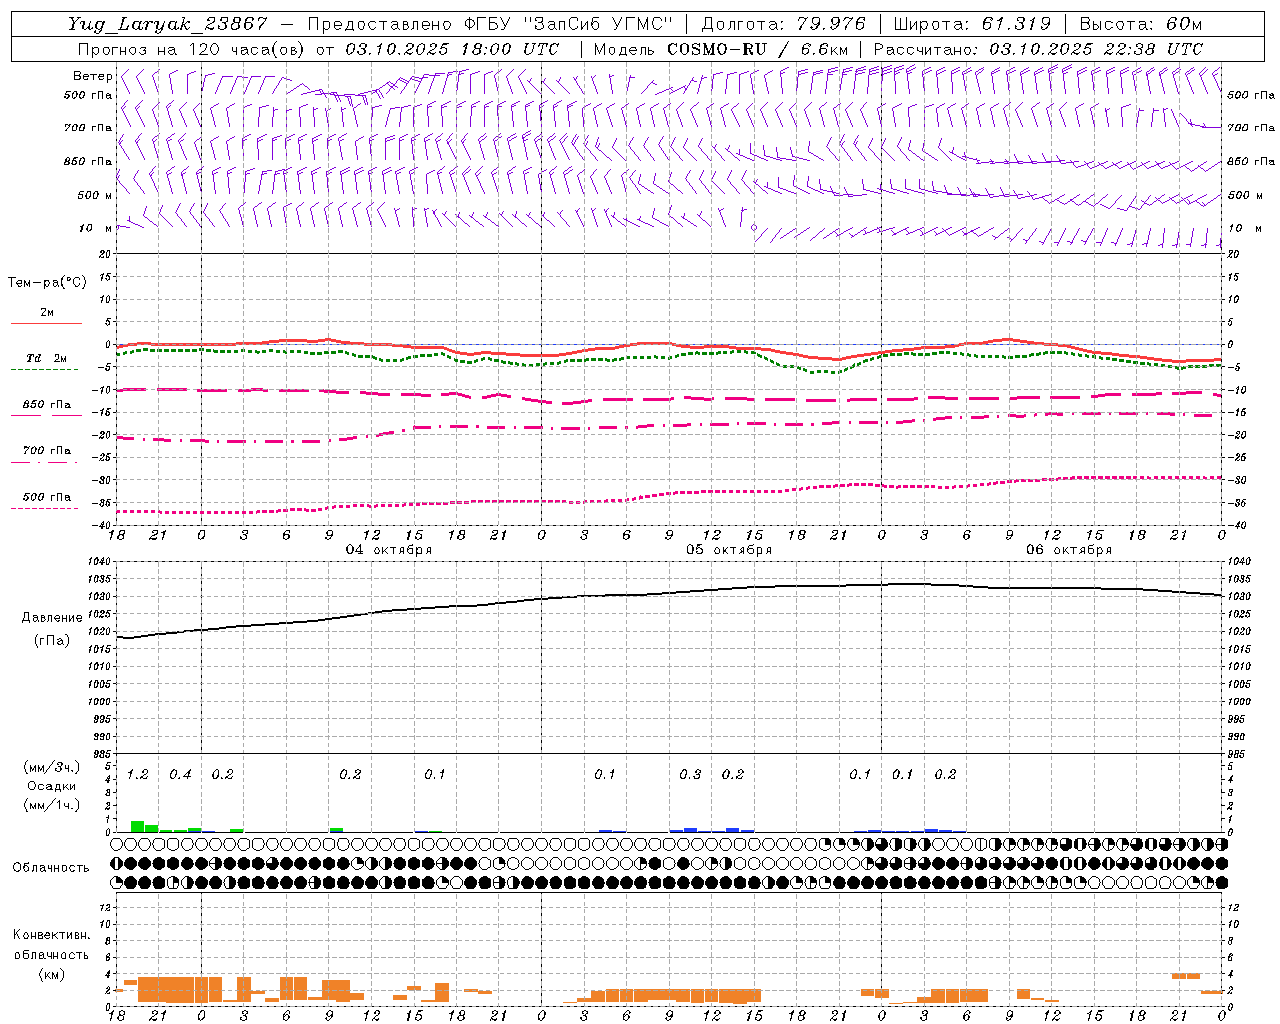Click the Облачность cloud cover label
The image size is (1280, 1024).
coord(51,868)
